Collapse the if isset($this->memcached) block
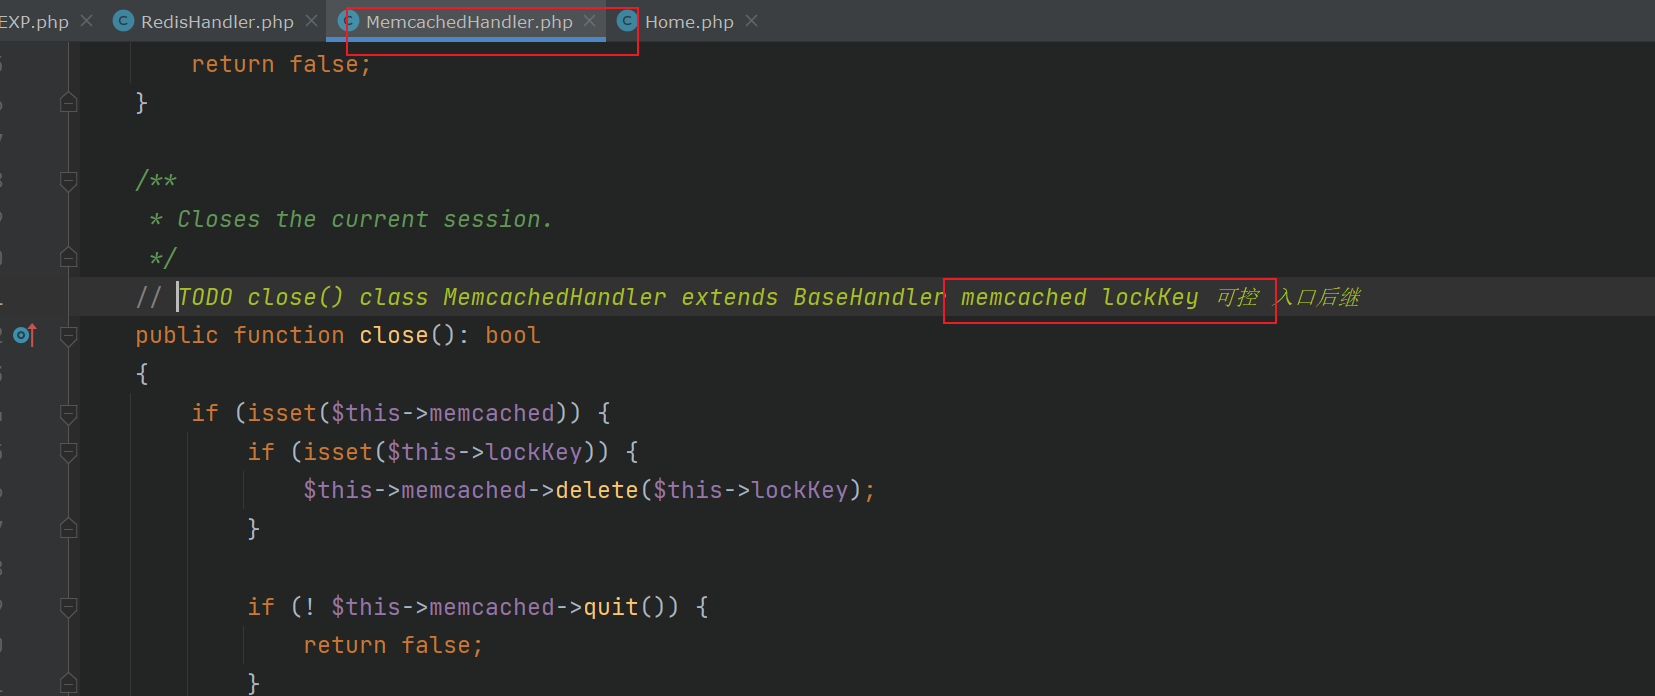 point(68,414)
